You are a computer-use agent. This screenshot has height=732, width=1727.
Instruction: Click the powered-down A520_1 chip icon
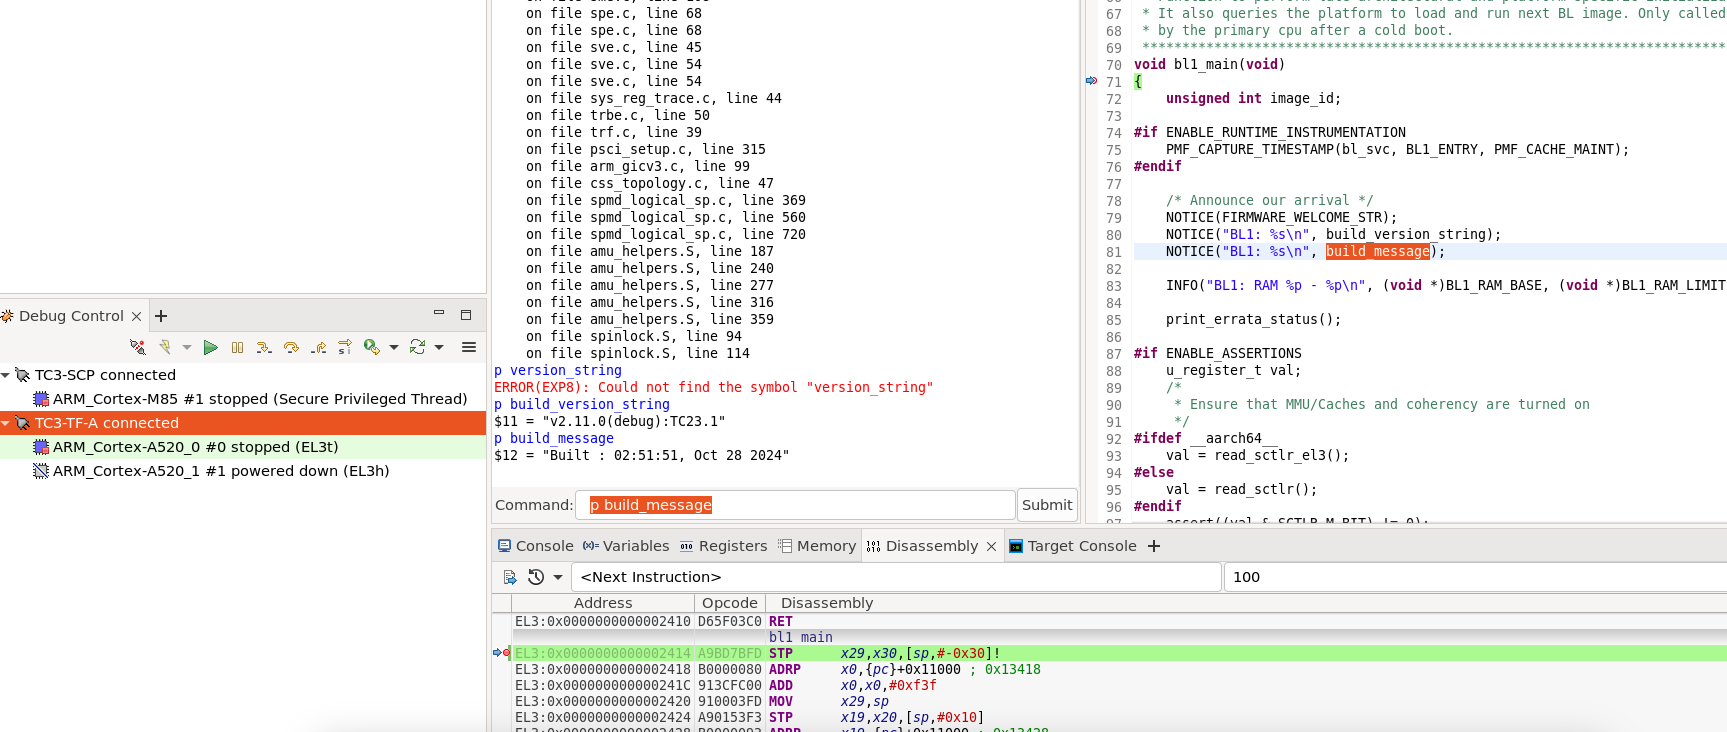41,471
